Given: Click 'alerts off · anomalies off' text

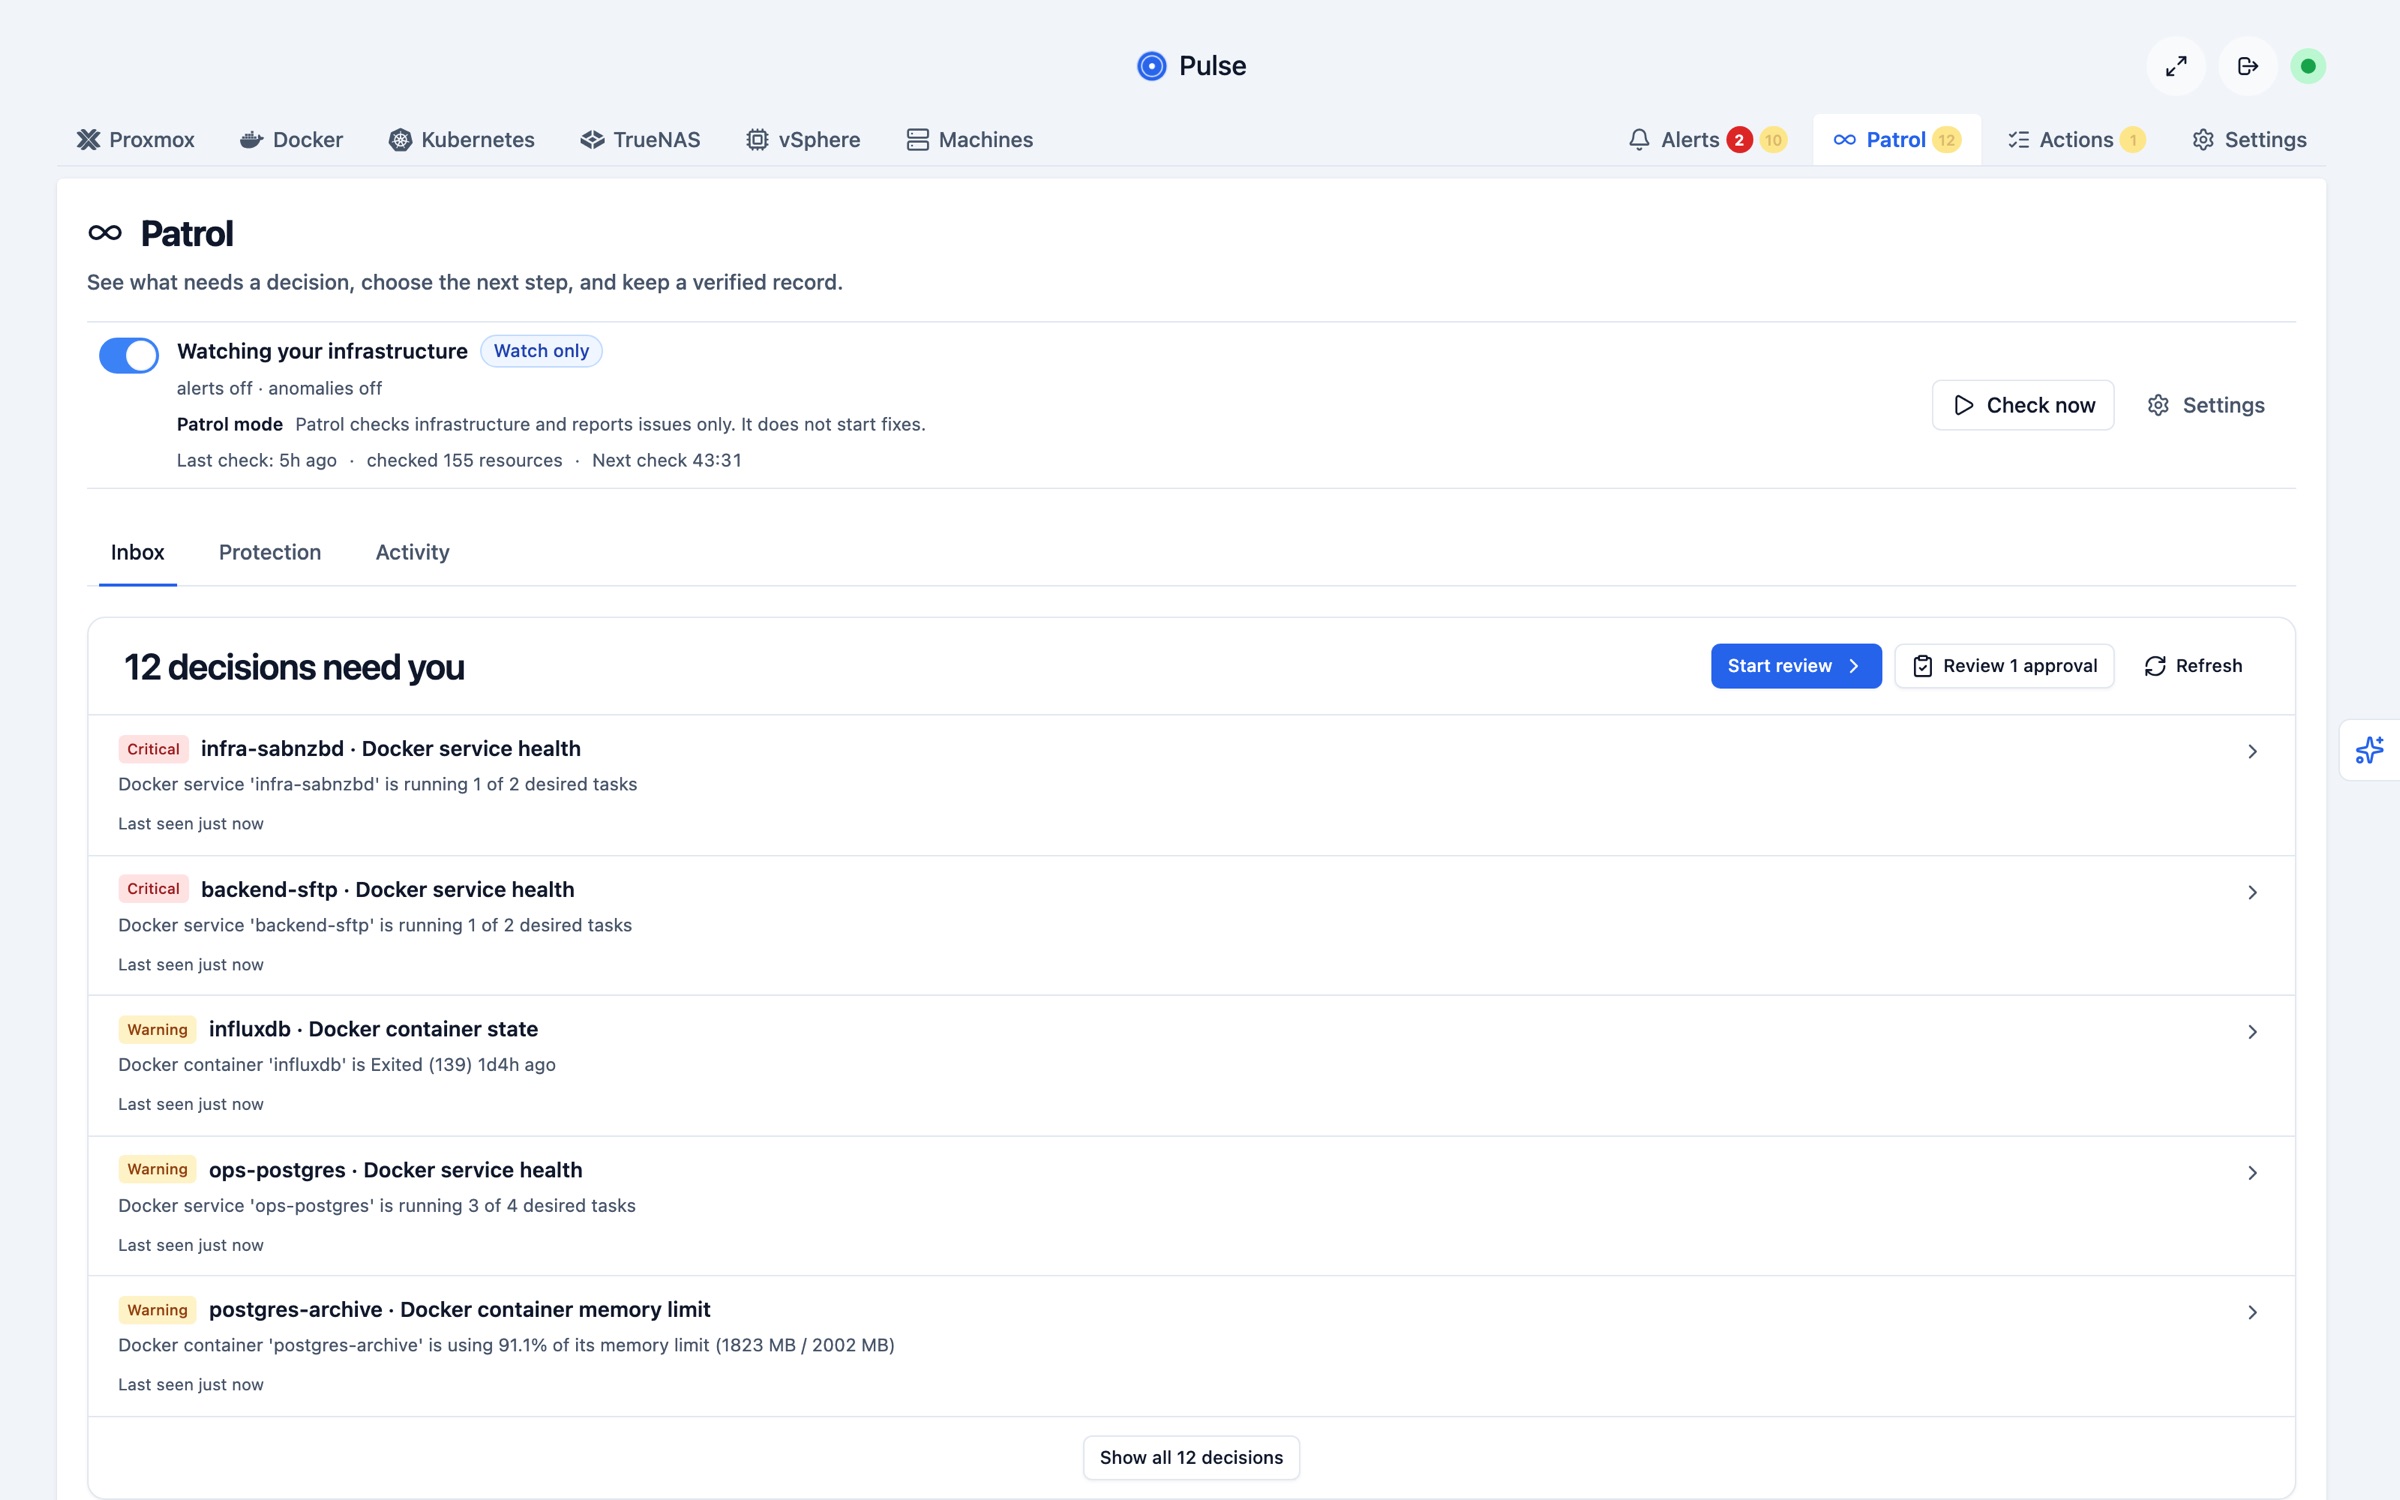Looking at the screenshot, I should (279, 388).
